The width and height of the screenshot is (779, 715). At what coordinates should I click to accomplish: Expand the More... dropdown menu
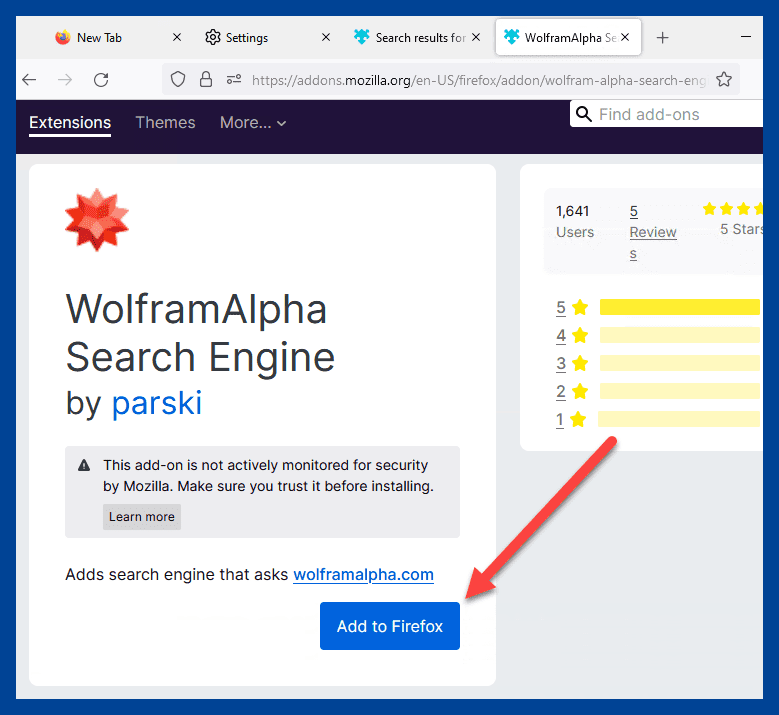(253, 123)
